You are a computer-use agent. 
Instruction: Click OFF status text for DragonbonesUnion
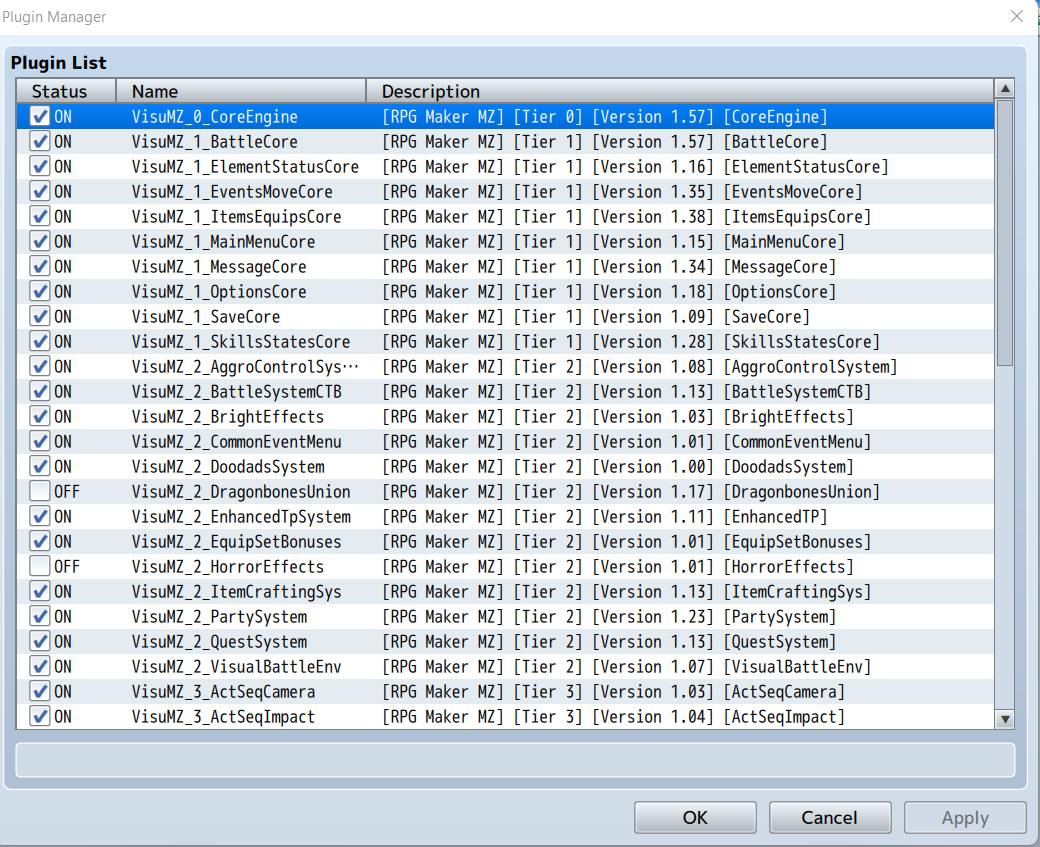tap(67, 491)
